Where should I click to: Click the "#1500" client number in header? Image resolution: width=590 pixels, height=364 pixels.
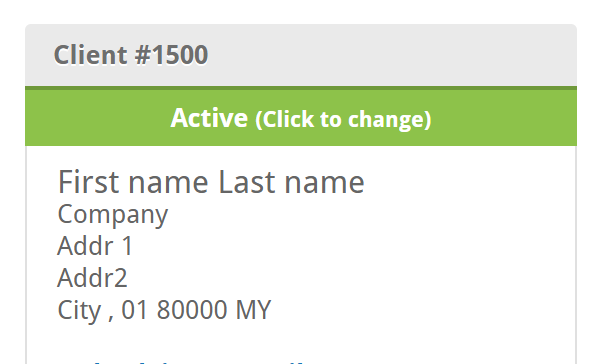click(171, 55)
